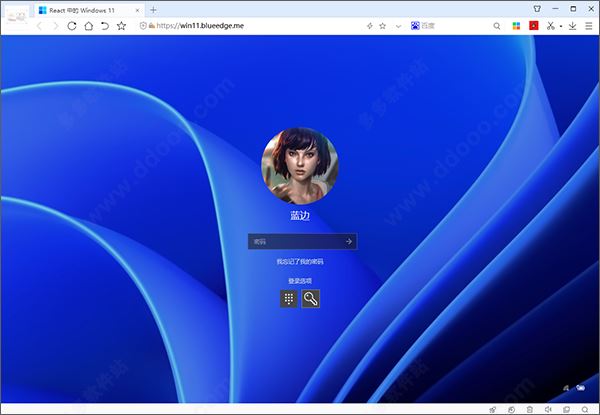Click the lock screen wifi network icon
The width and height of the screenshot is (600, 415).
tap(567, 388)
